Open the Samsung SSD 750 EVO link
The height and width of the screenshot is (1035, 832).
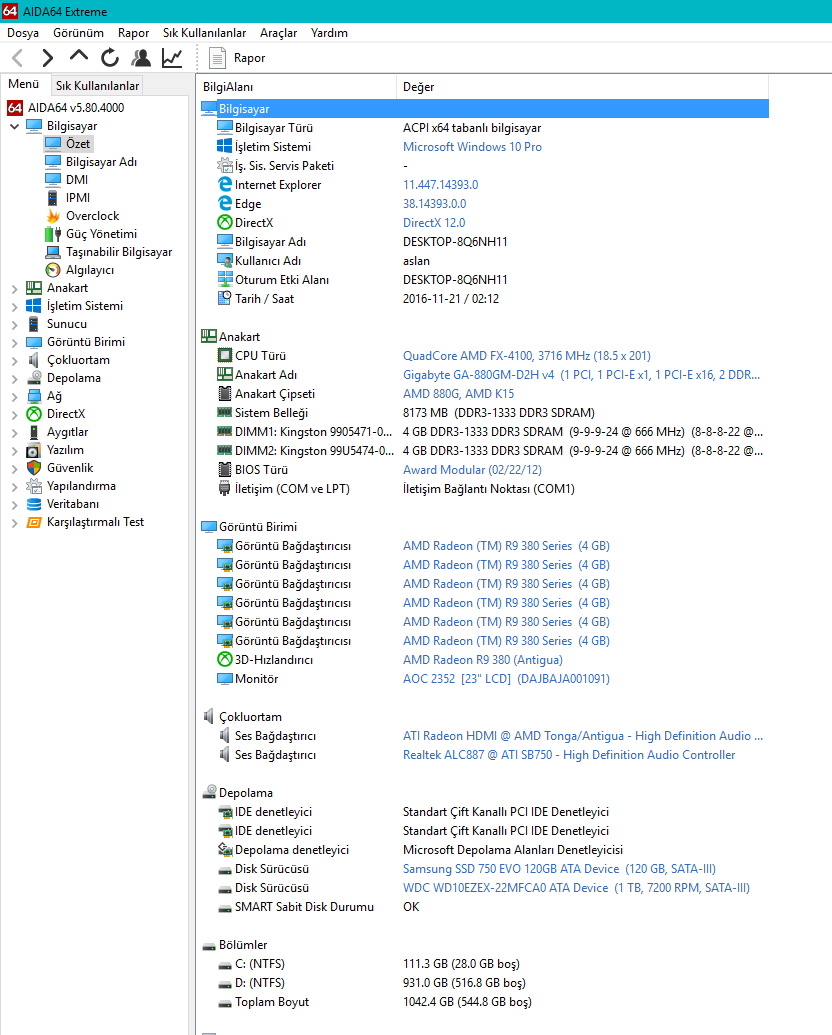(559, 869)
